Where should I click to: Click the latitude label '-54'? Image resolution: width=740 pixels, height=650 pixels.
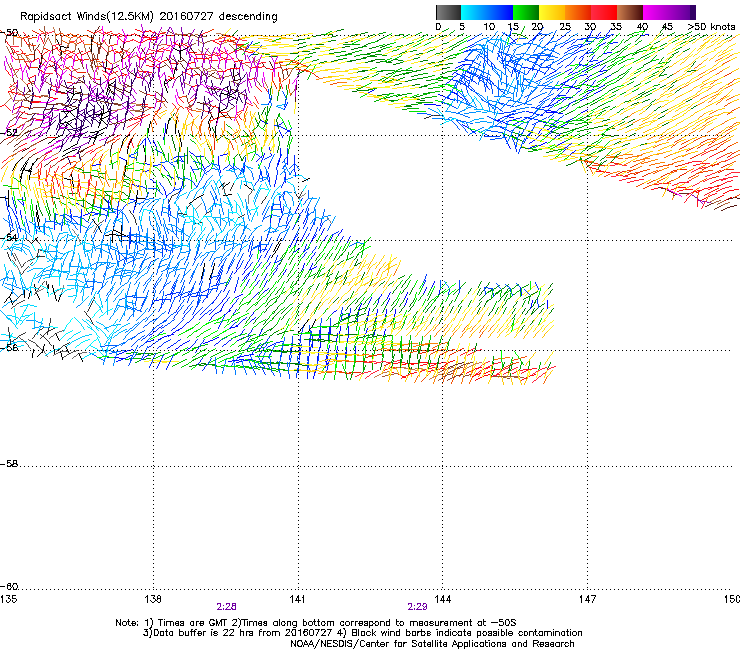click(x=9, y=237)
